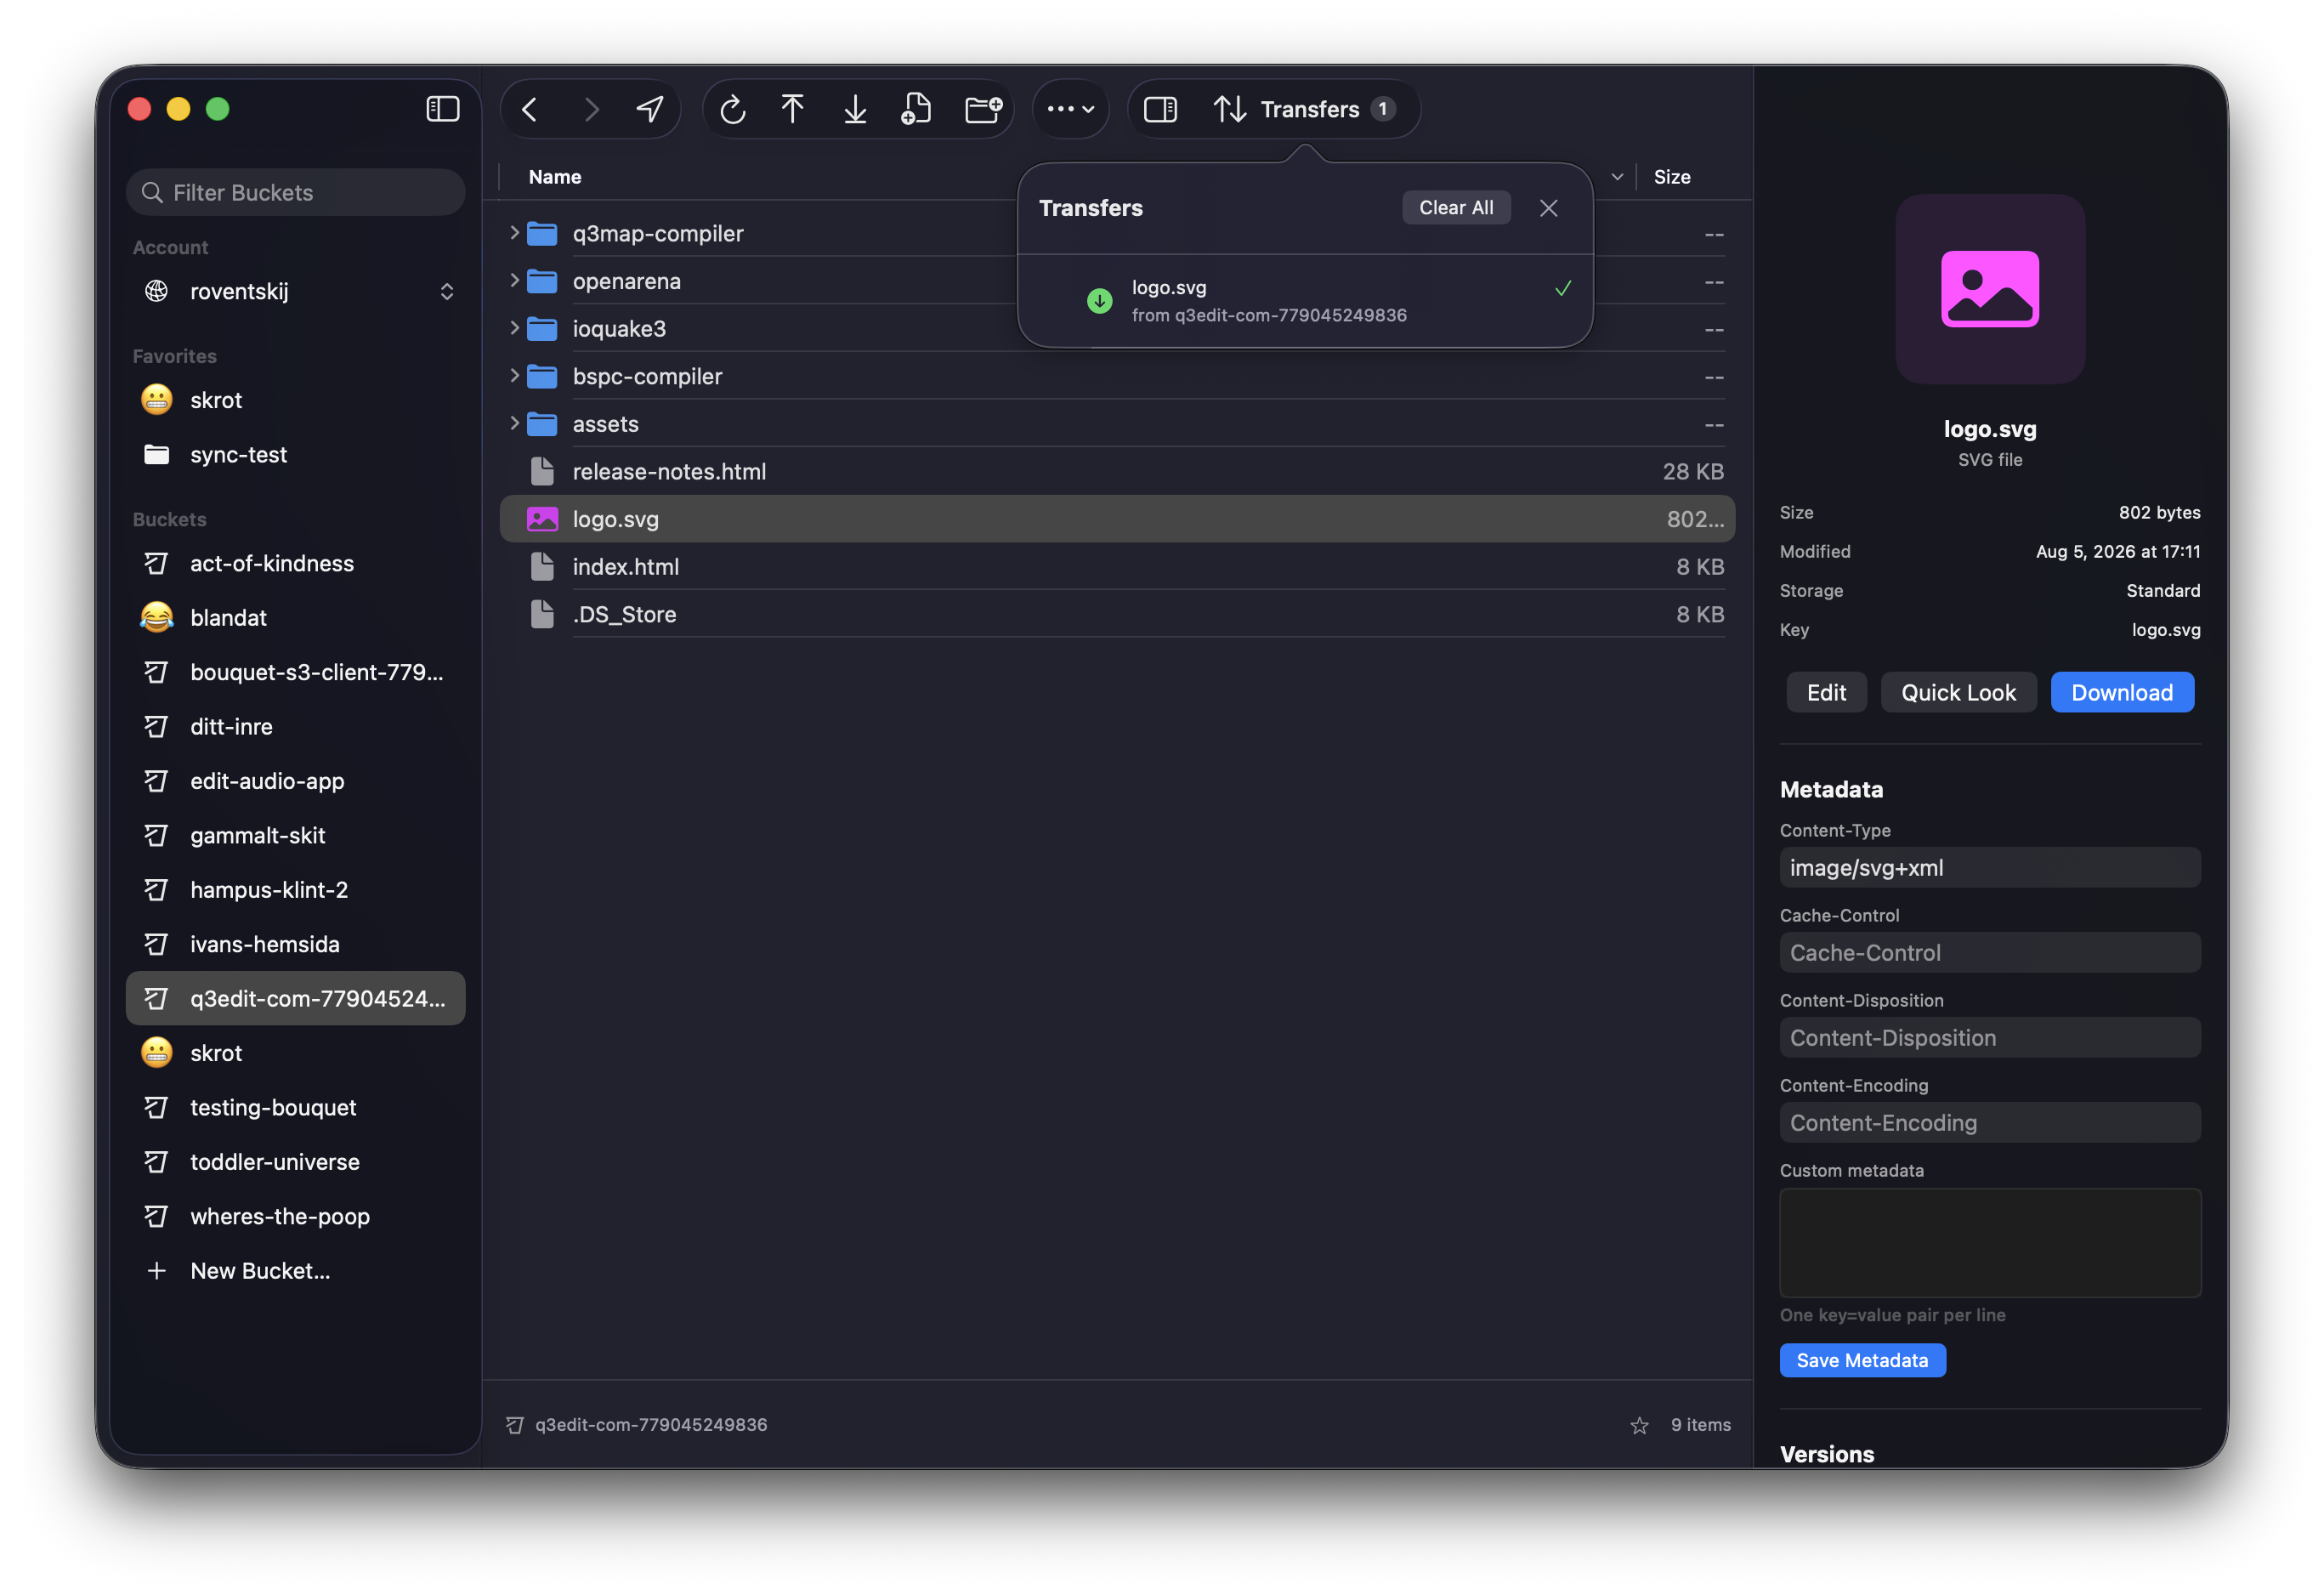Select logo.svg image icon in list
The image size is (2324, 1595).
click(542, 519)
